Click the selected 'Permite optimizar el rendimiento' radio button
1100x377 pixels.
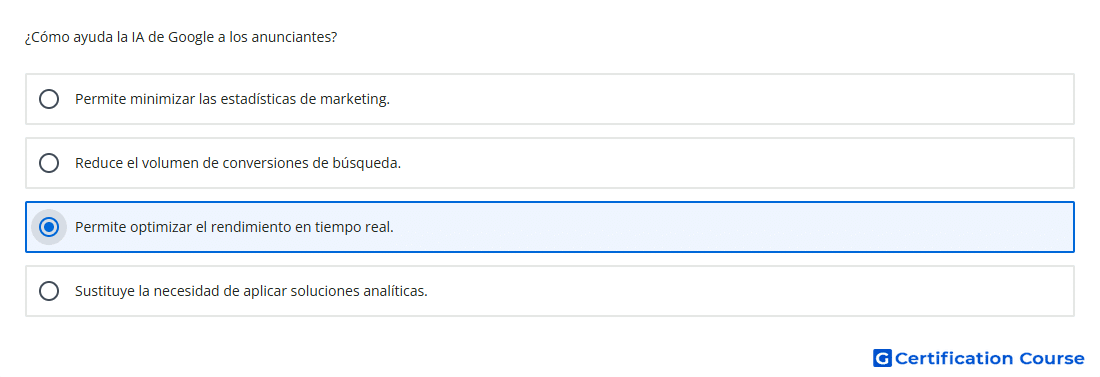(x=49, y=227)
